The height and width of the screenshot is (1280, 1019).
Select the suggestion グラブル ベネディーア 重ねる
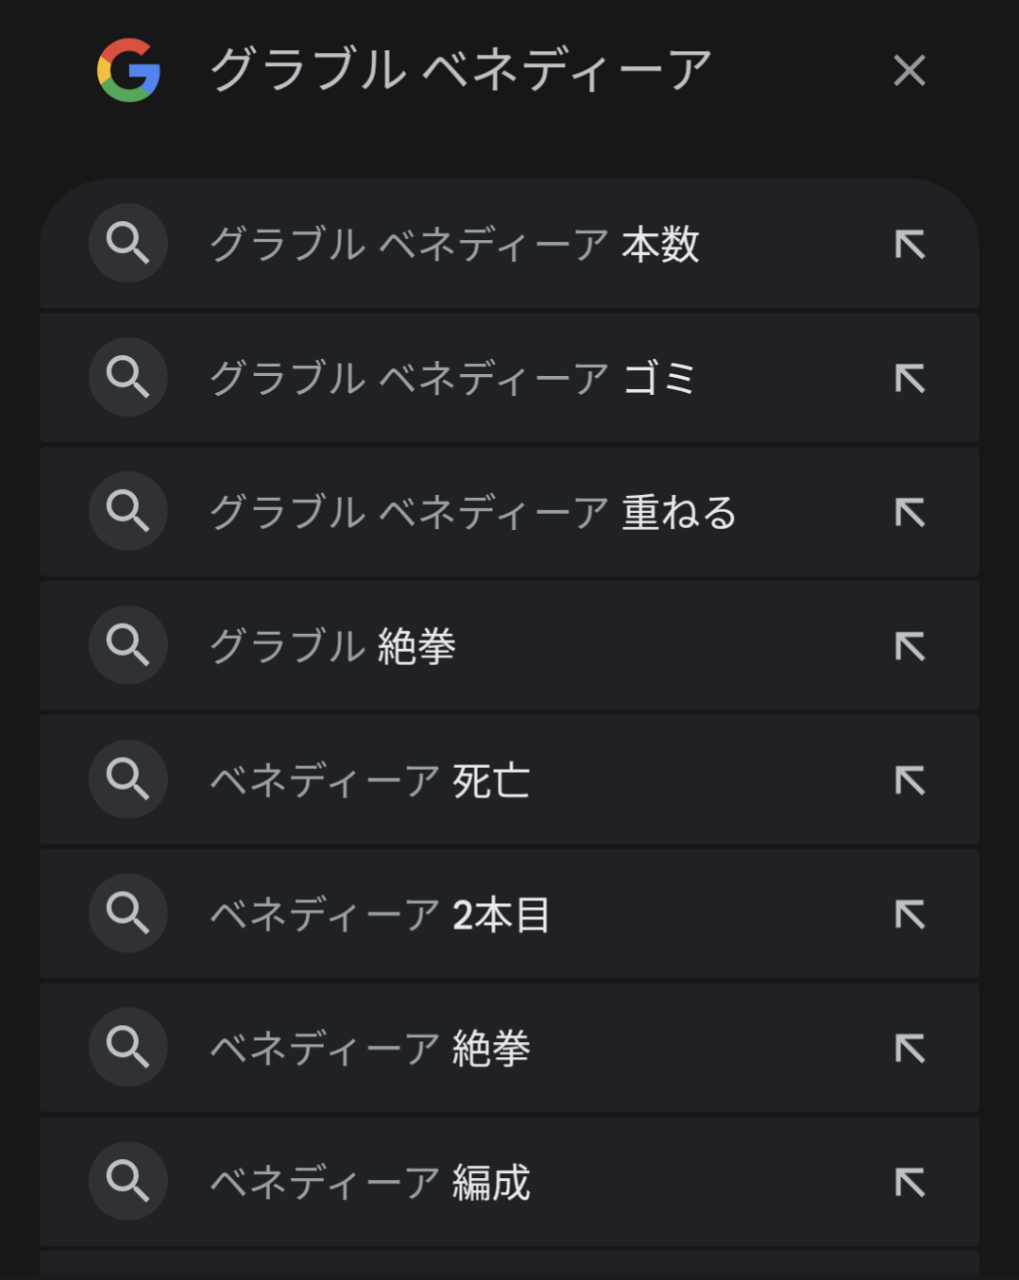coord(472,513)
